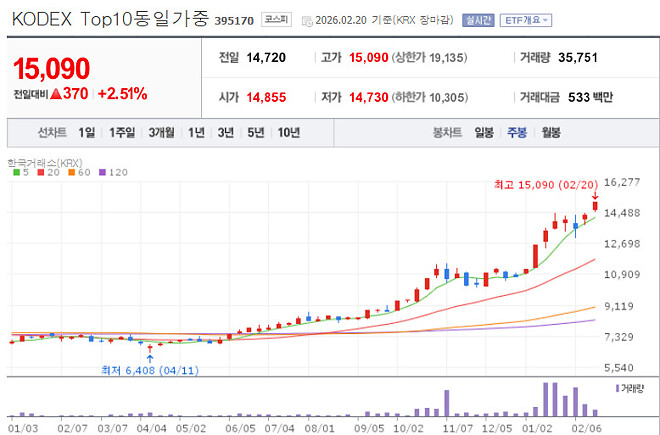
Task: Click the 최저 6,408 (04/11) marker label
Action: click(150, 371)
